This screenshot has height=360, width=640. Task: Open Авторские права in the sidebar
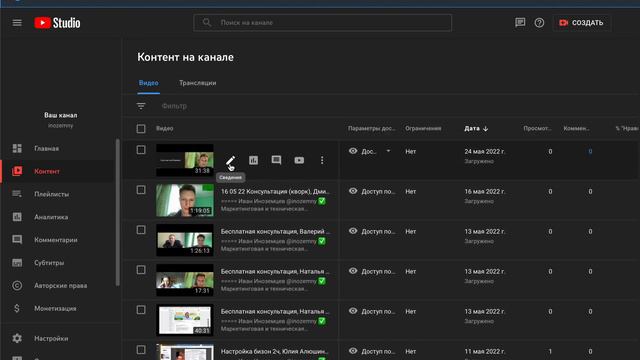point(60,286)
